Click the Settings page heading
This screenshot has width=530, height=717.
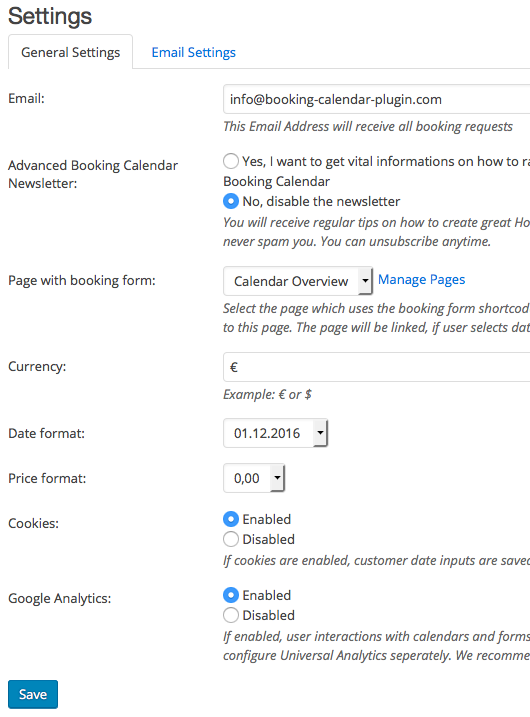coord(50,16)
